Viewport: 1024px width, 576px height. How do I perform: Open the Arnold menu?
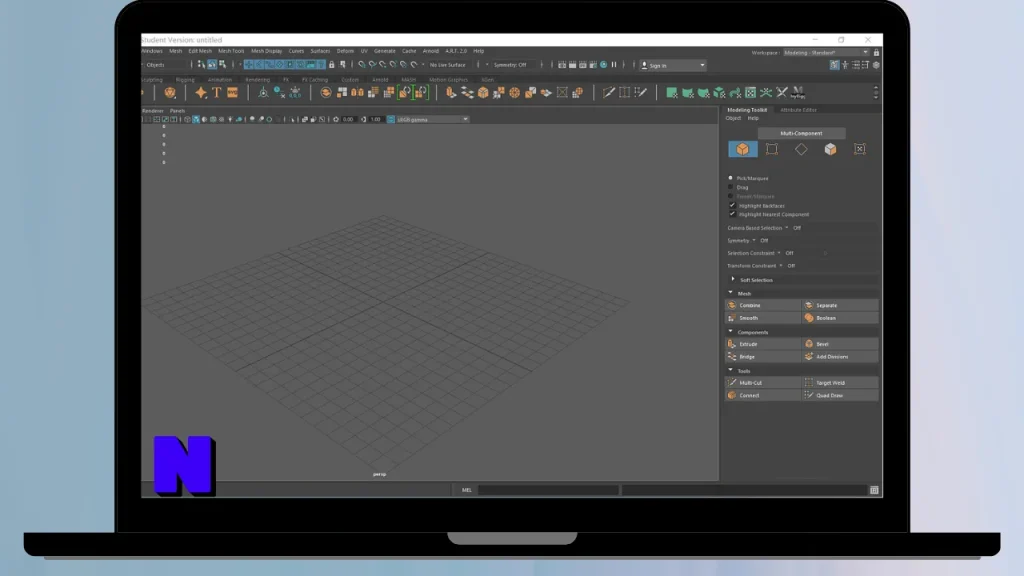pos(430,51)
